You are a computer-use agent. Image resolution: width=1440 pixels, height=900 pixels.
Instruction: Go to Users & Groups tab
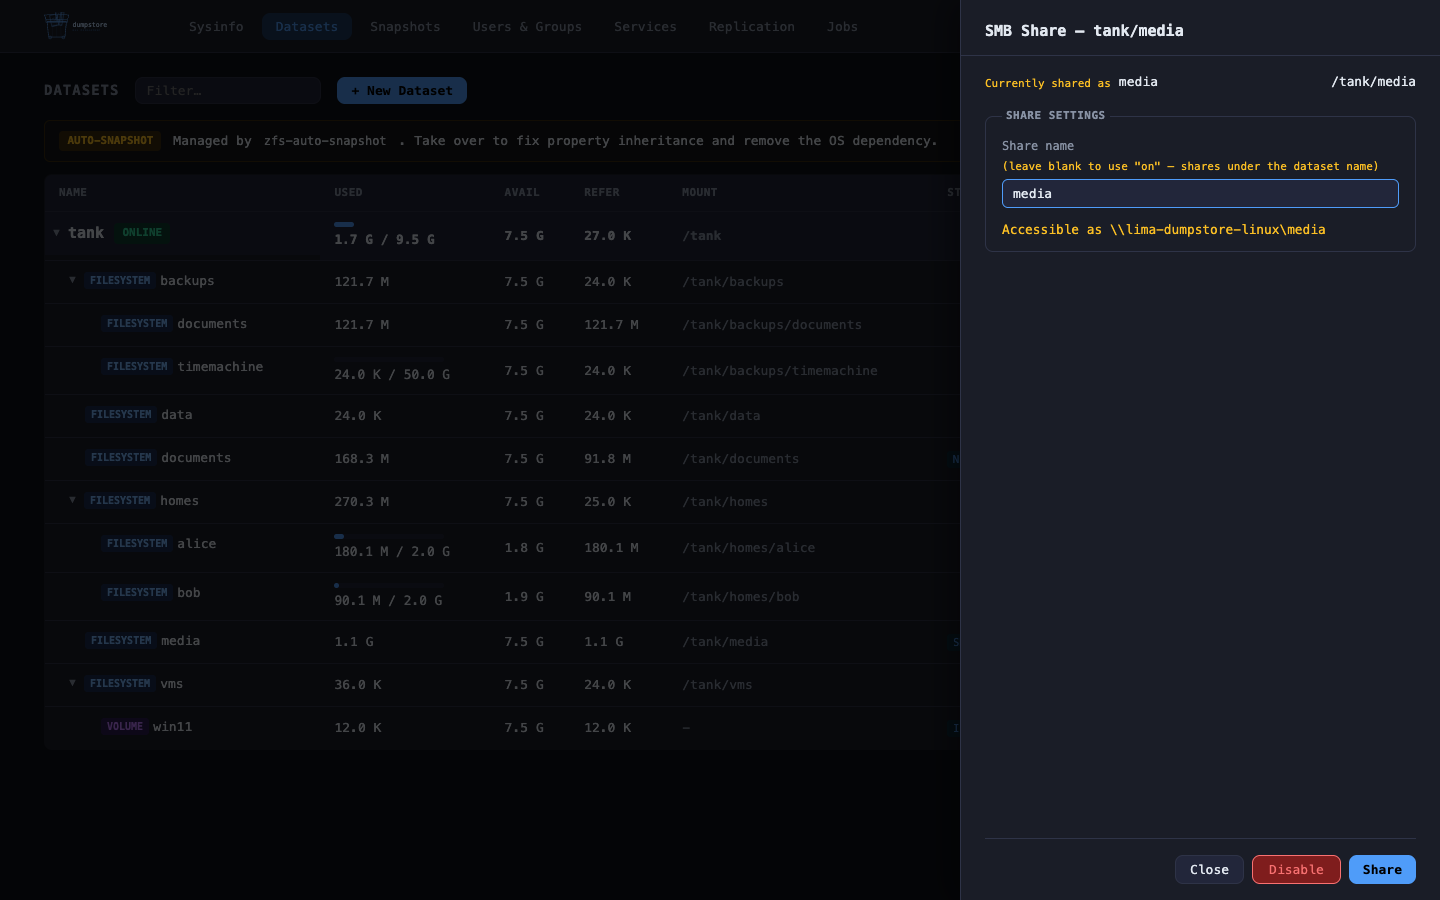[x=527, y=27]
